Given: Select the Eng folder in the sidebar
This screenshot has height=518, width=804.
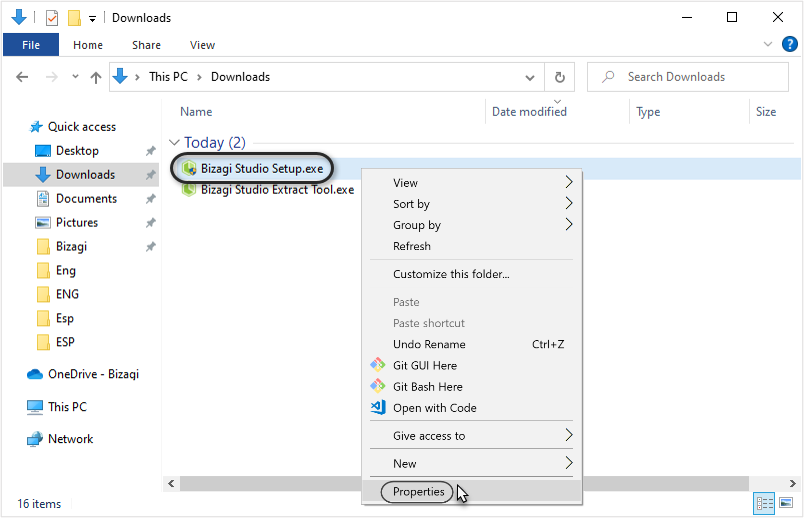Looking at the screenshot, I should pyautogui.click(x=66, y=270).
